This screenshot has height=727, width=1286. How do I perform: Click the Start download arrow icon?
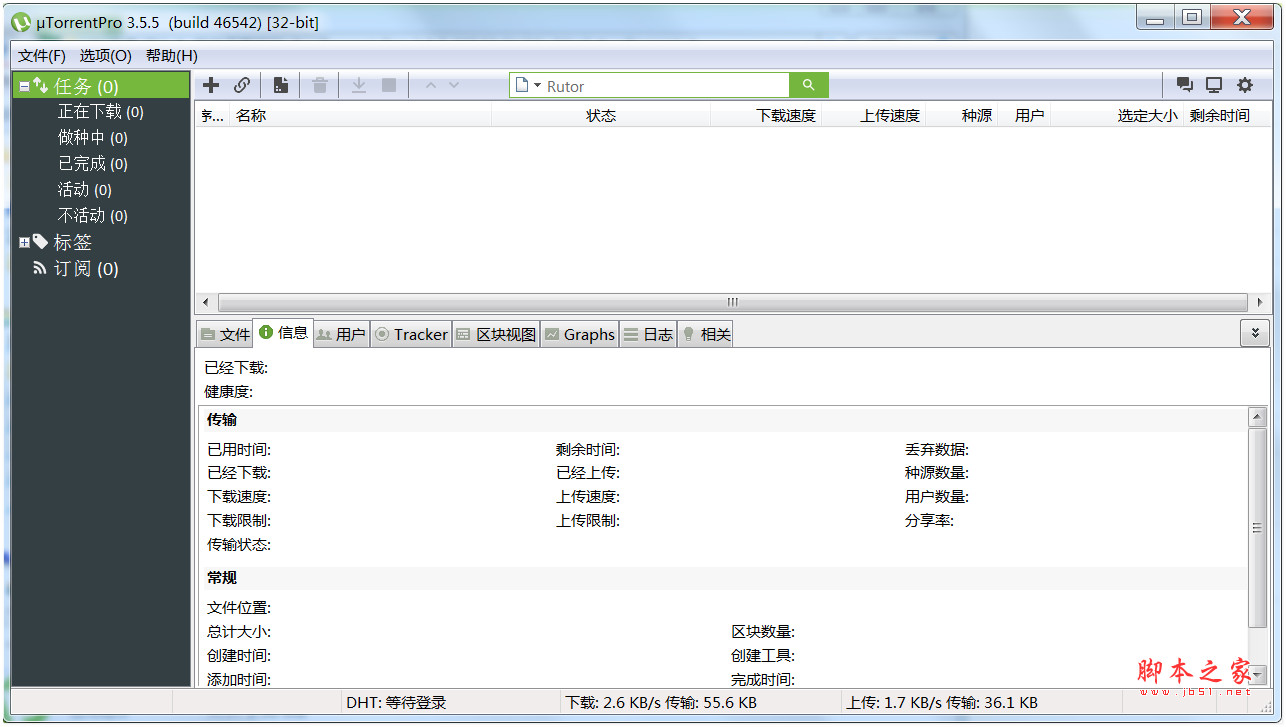tap(359, 86)
